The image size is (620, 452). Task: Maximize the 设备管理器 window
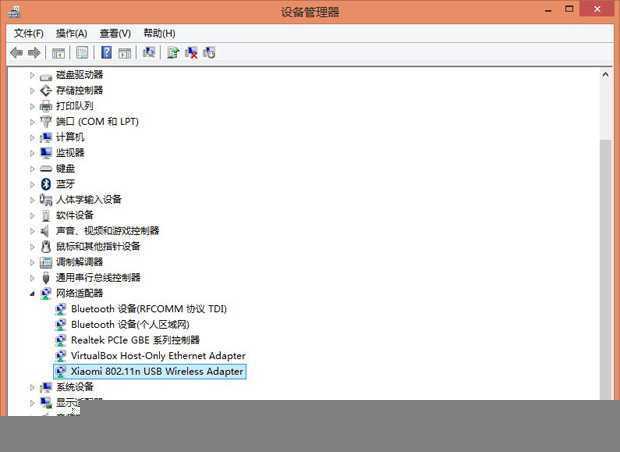(x=569, y=9)
